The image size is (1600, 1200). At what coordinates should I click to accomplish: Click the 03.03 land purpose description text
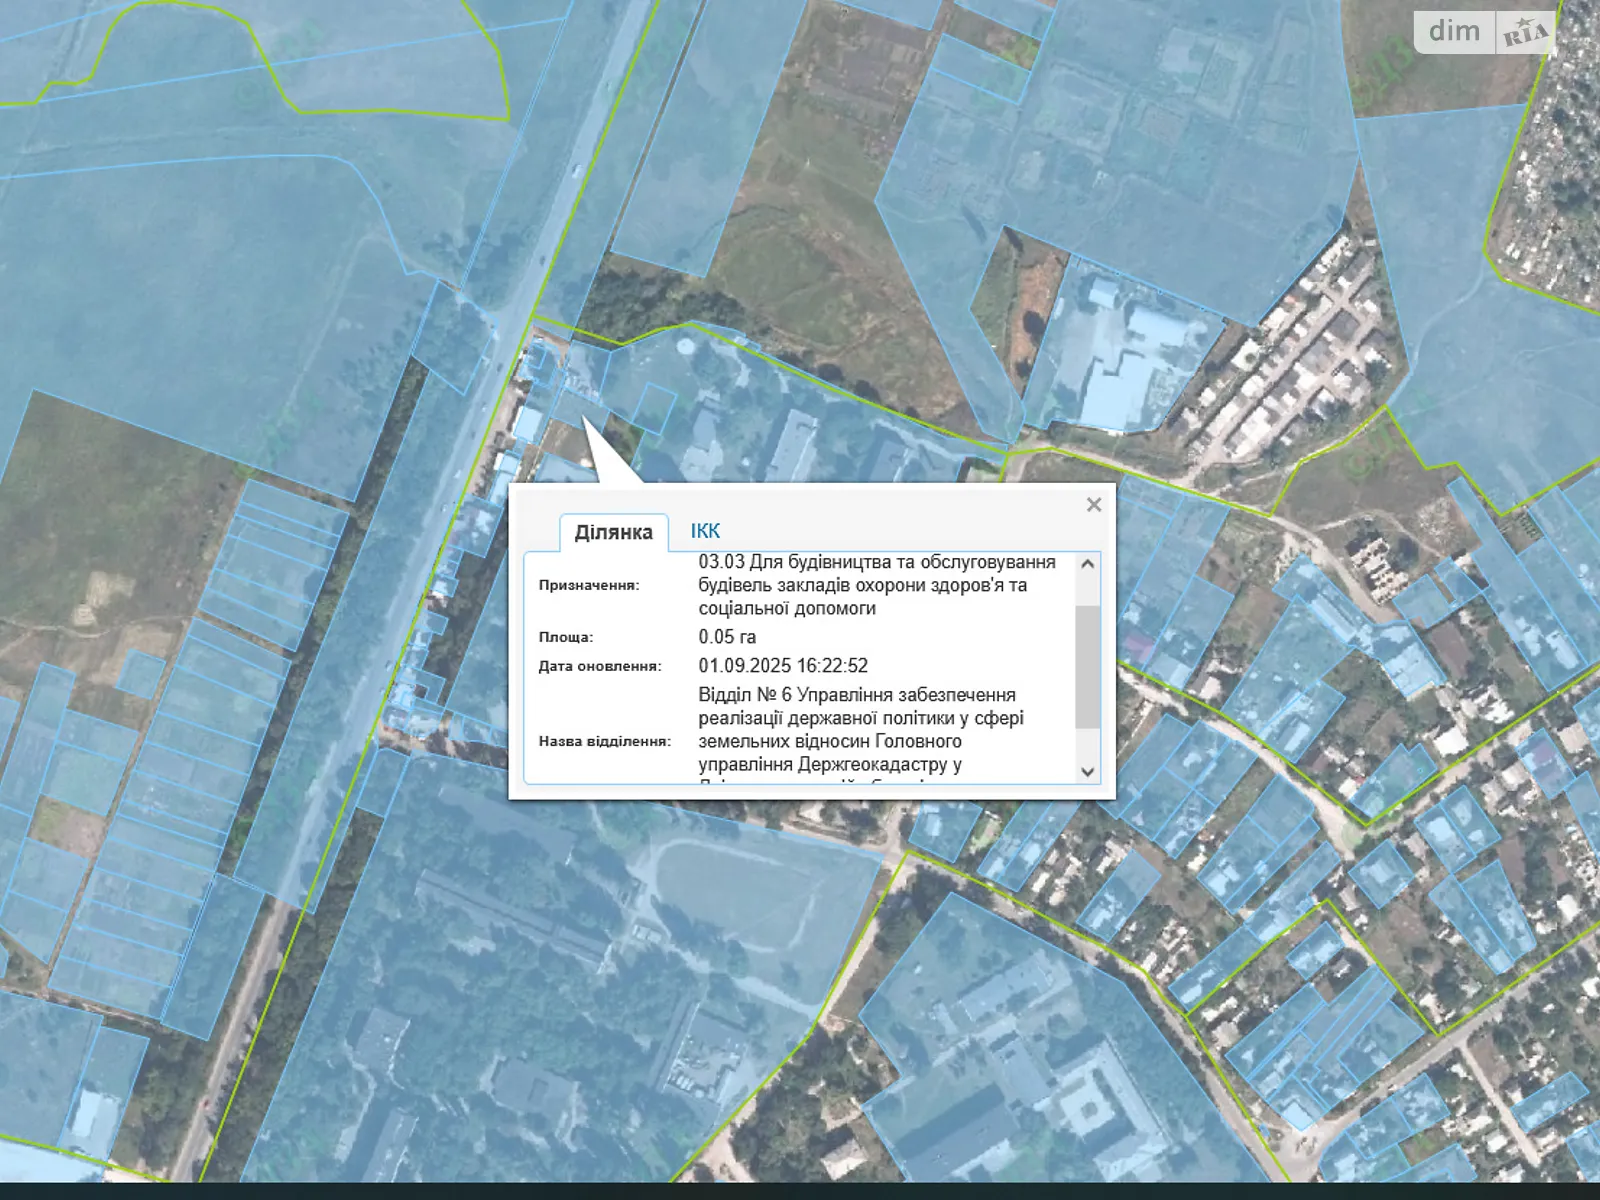876,585
